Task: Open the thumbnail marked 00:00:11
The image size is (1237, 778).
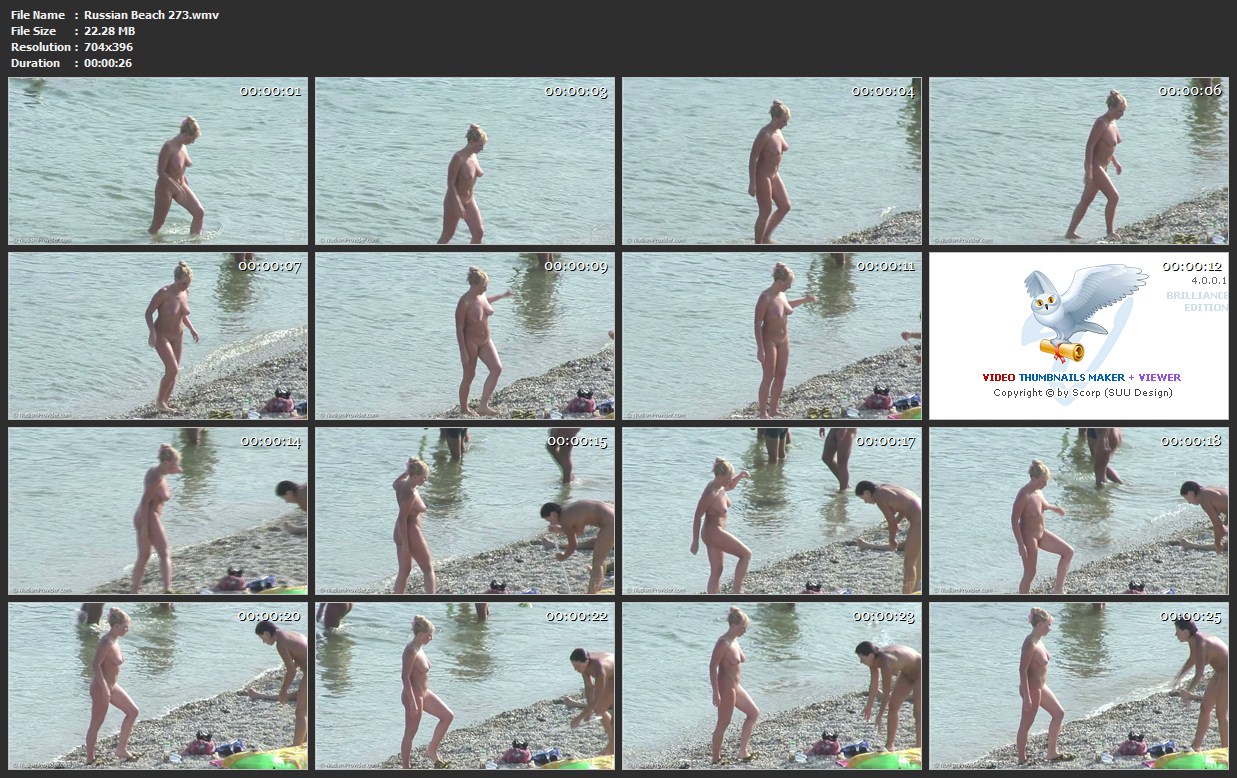Action: click(772, 336)
